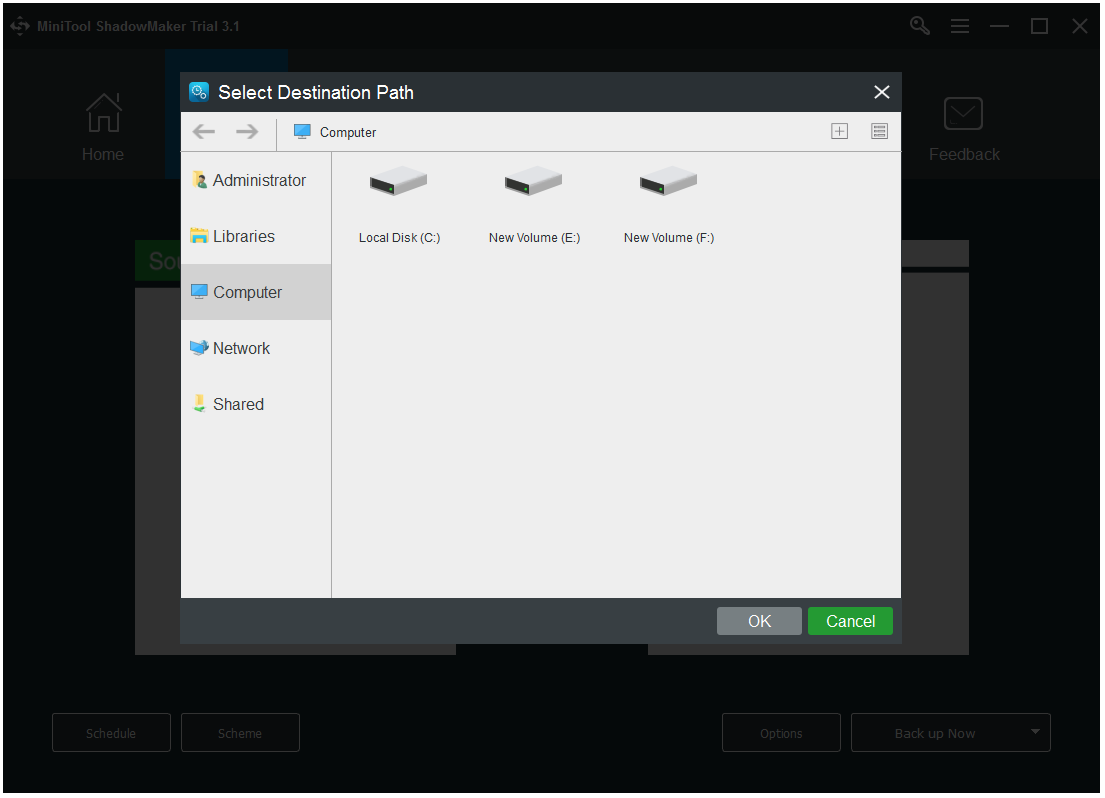The image size is (1105, 798).
Task: Confirm destination with OK button
Action: click(759, 621)
